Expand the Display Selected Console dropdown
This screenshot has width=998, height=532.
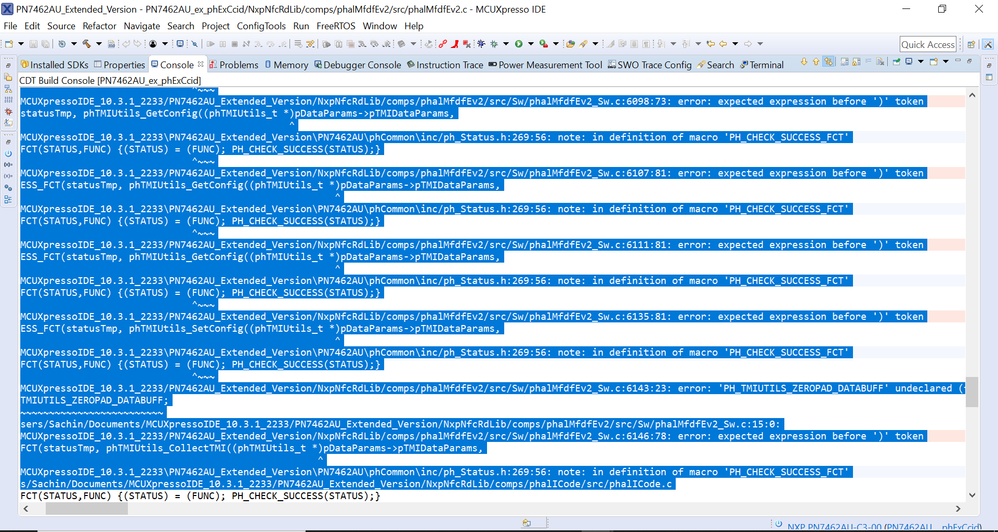920,62
